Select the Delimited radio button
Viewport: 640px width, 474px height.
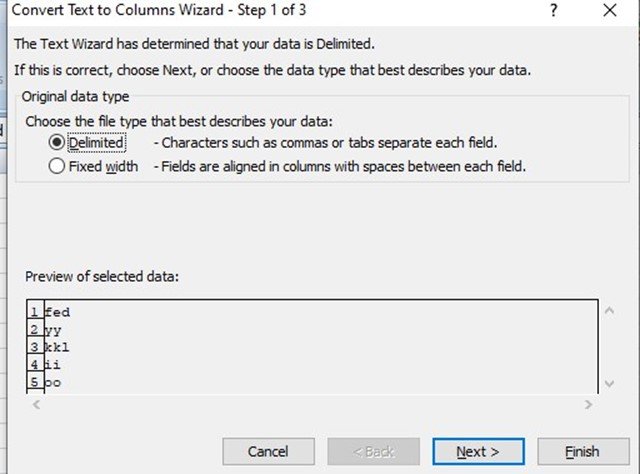pyautogui.click(x=56, y=142)
